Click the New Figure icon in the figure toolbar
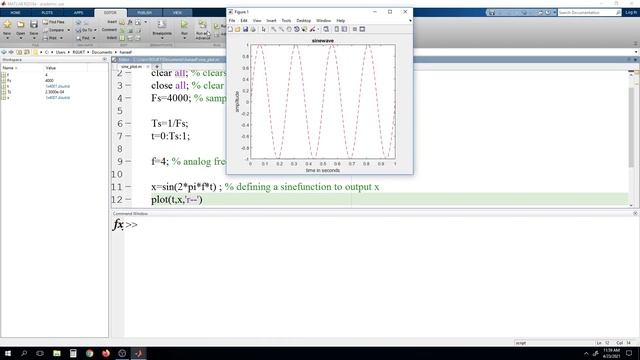Screen dimensions: 640x360 pyautogui.click(x=230, y=29)
